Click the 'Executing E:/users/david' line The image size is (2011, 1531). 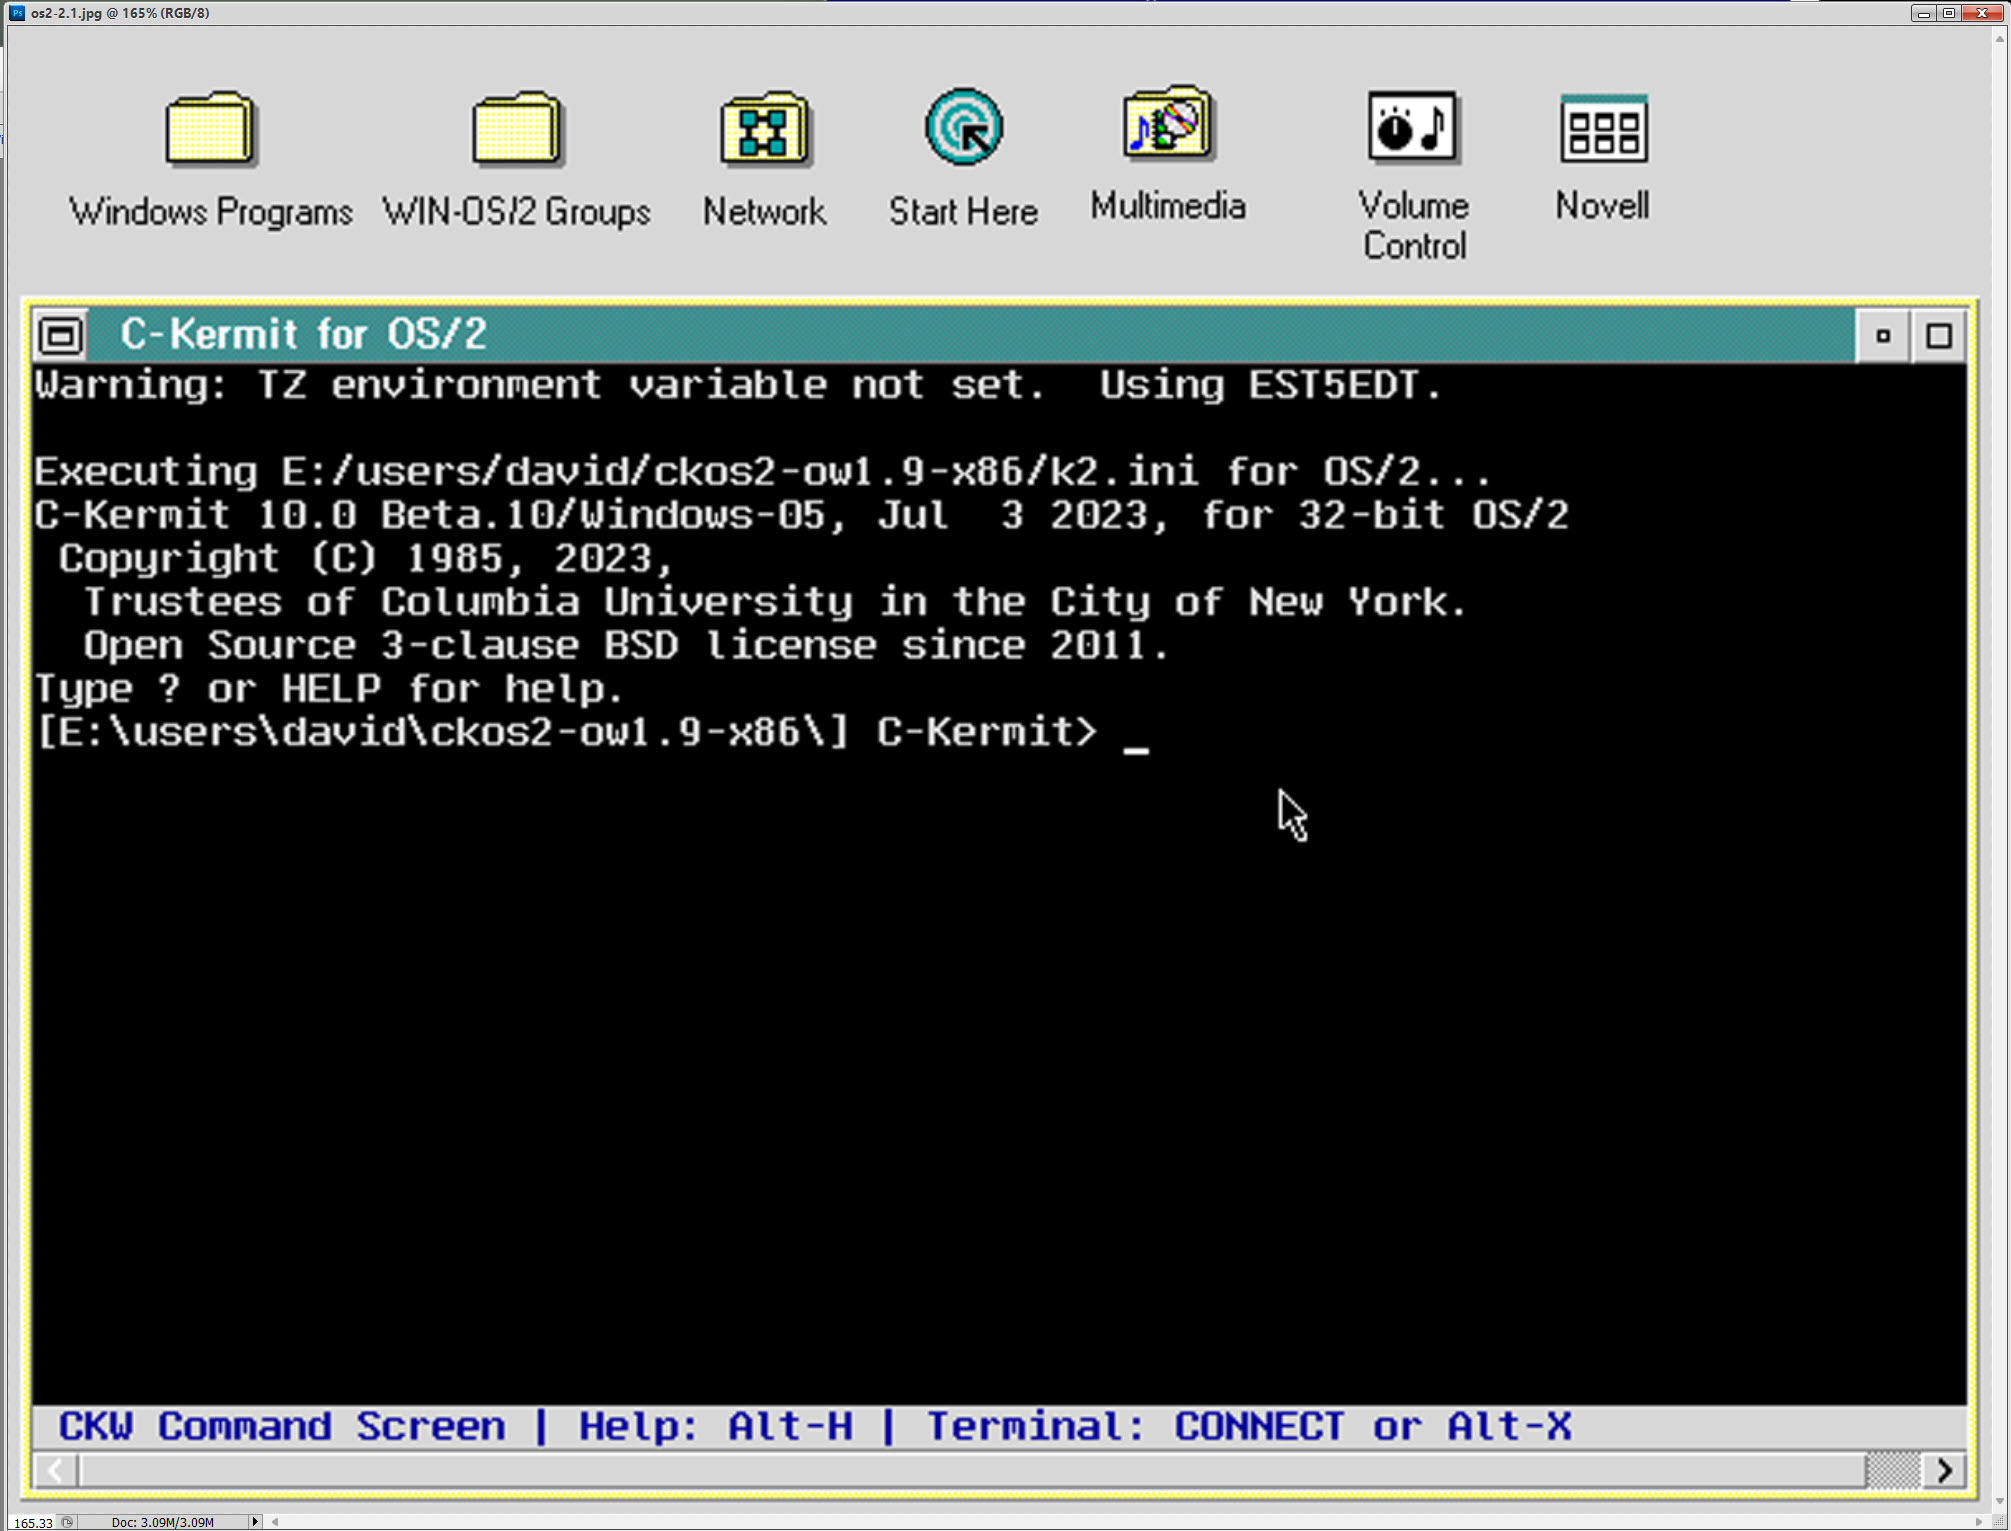tap(763, 471)
